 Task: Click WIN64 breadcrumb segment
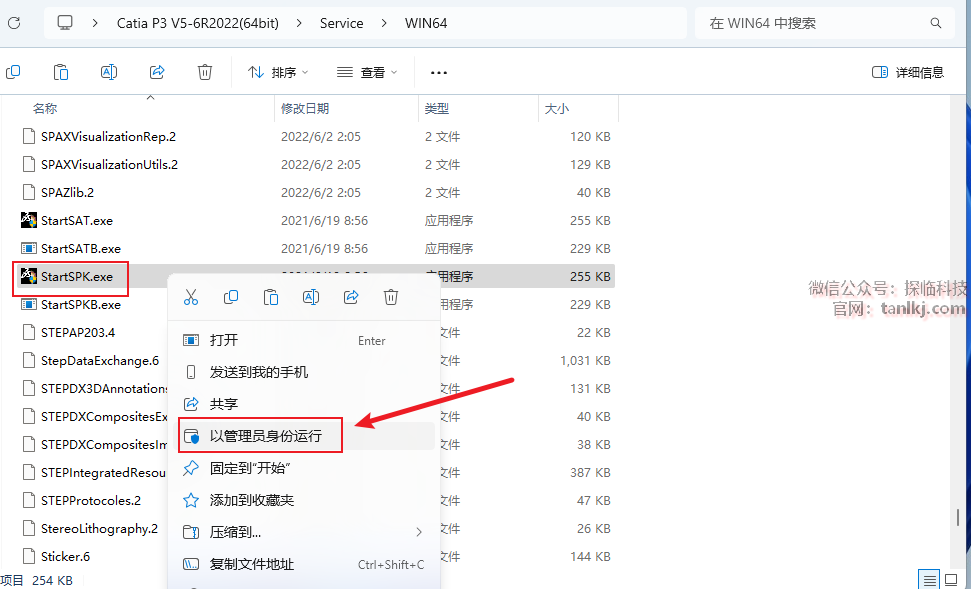(426, 24)
